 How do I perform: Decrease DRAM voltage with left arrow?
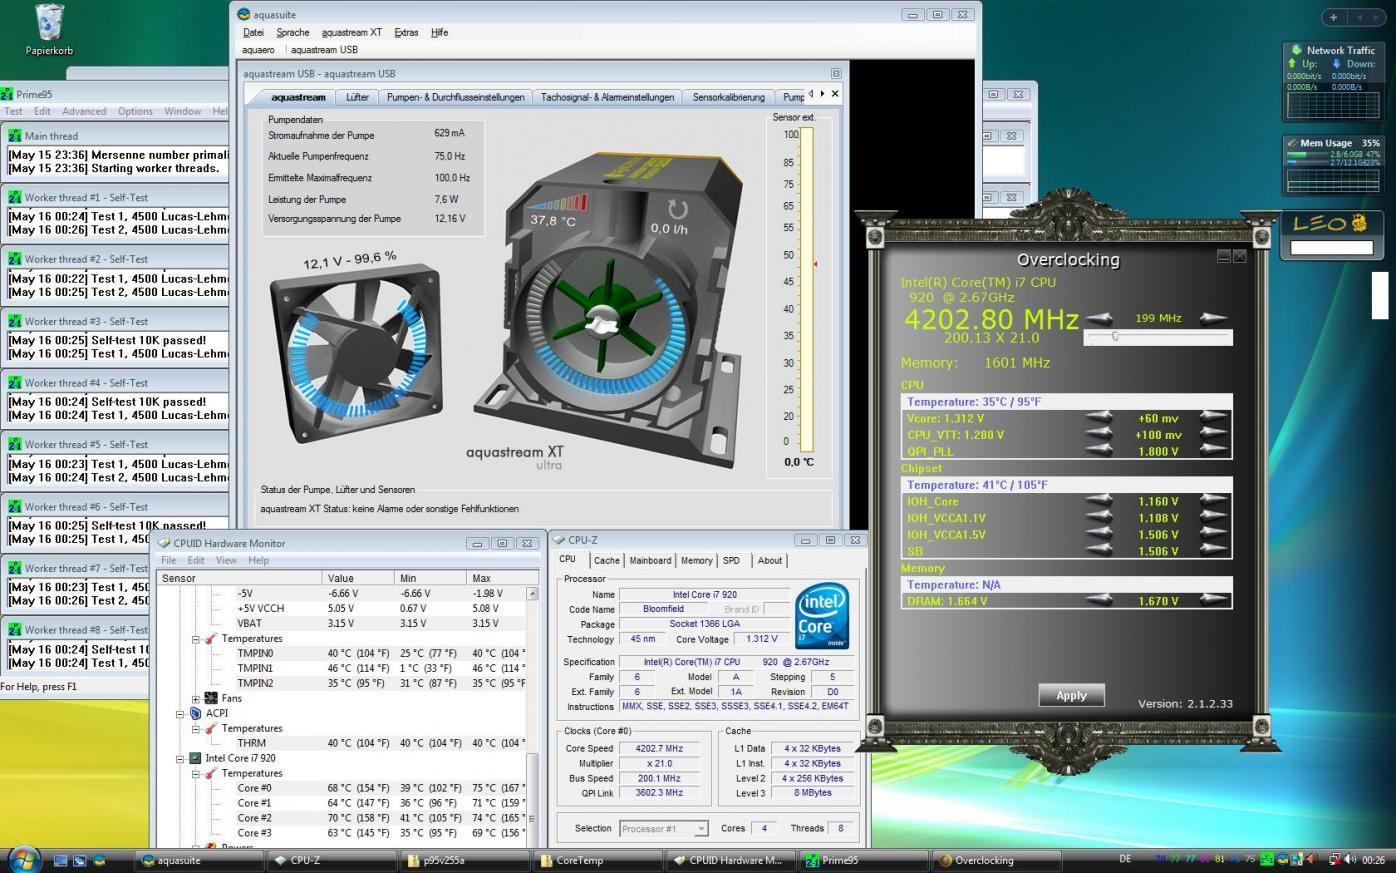pos(1098,601)
